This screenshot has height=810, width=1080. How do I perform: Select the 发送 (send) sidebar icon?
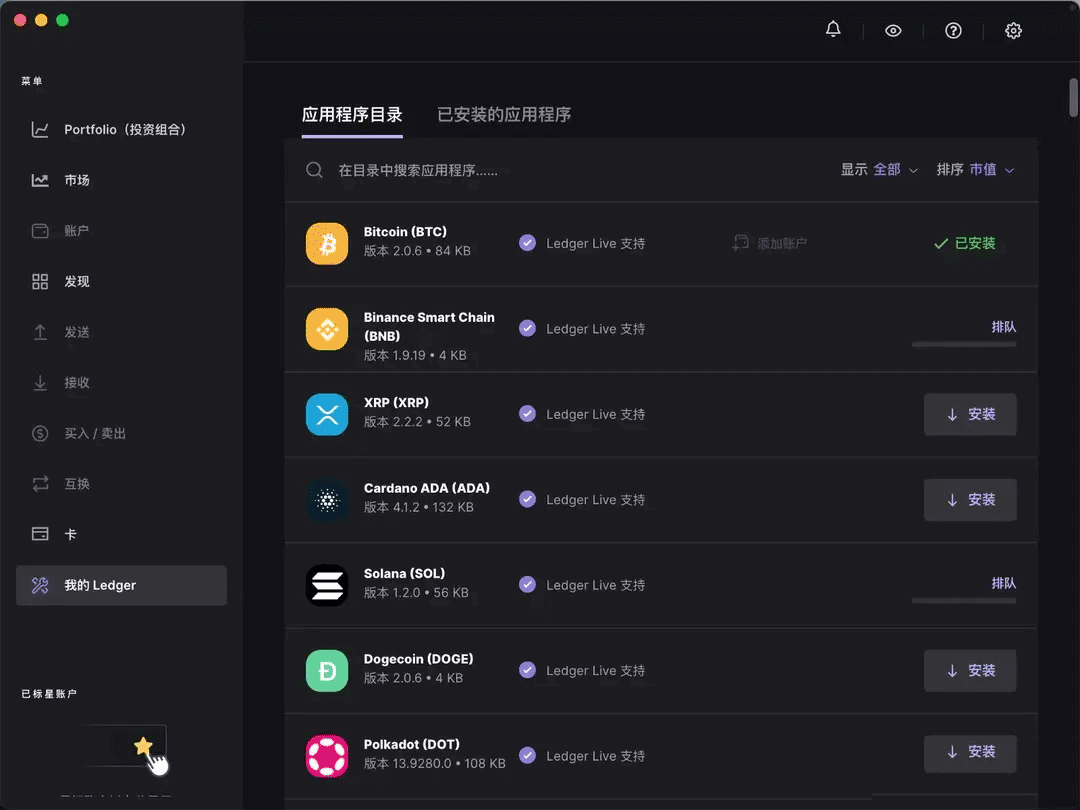point(40,332)
